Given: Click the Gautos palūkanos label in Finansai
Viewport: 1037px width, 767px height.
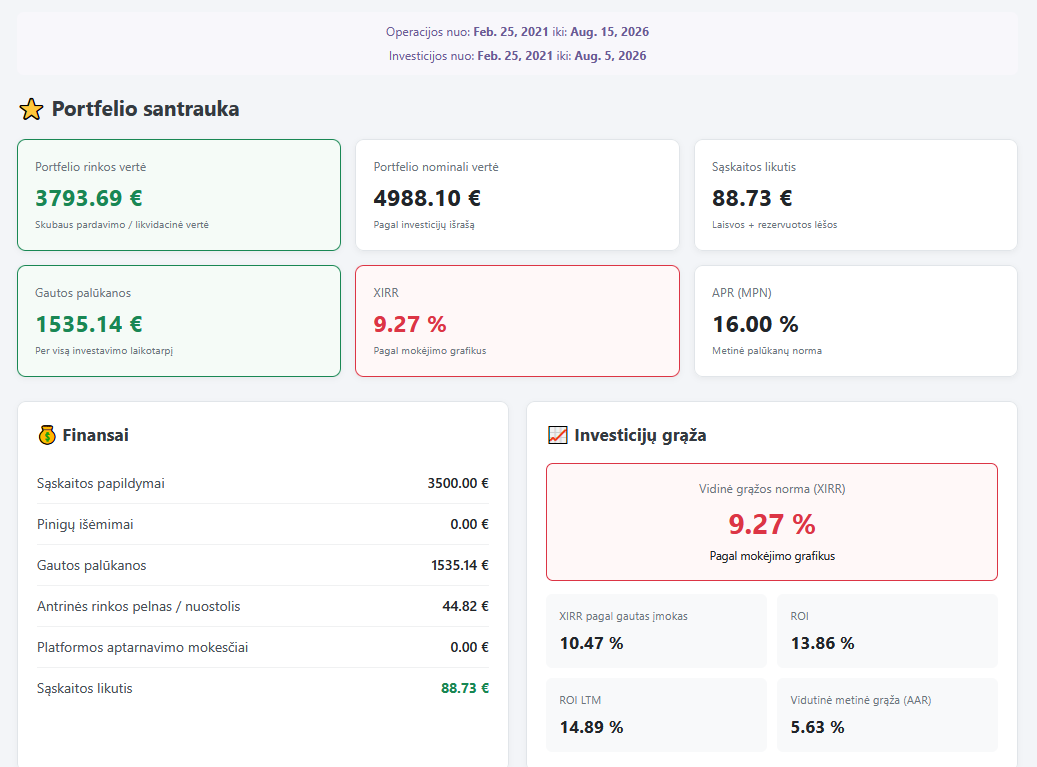Looking at the screenshot, I should pos(91,565).
